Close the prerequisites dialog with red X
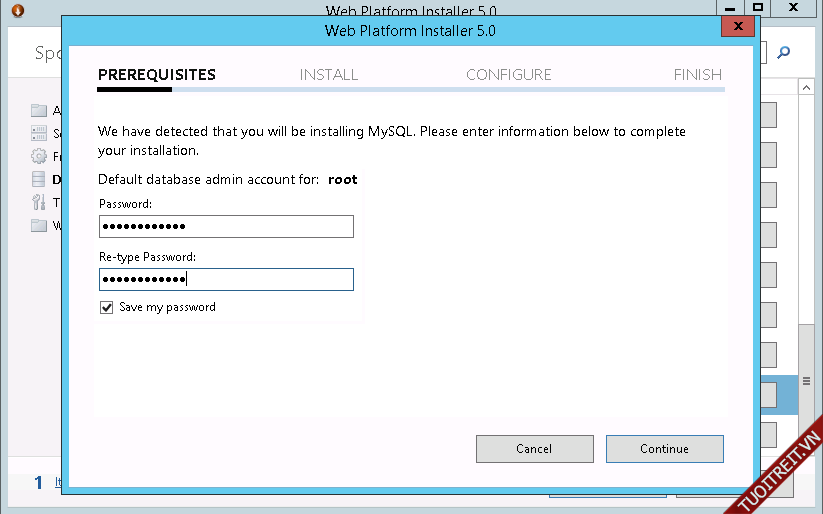Screen dimensions: 823x514 tap(737, 27)
